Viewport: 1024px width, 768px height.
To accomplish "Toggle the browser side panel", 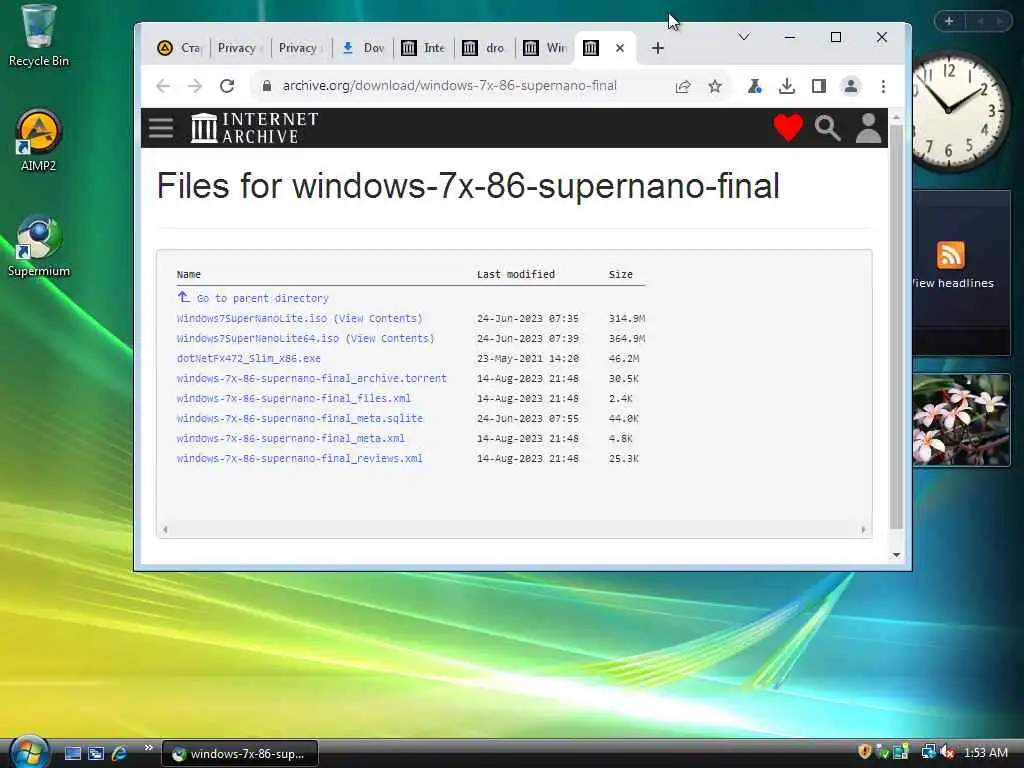I will click(819, 86).
